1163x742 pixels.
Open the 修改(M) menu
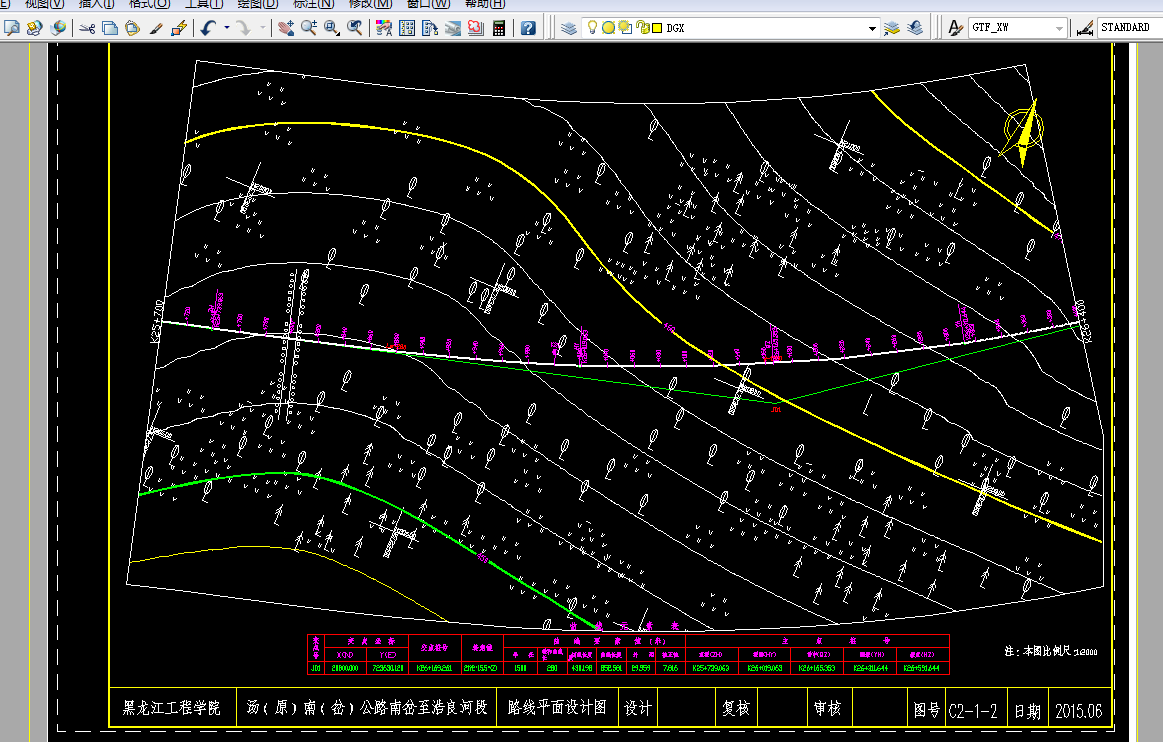click(x=369, y=4)
